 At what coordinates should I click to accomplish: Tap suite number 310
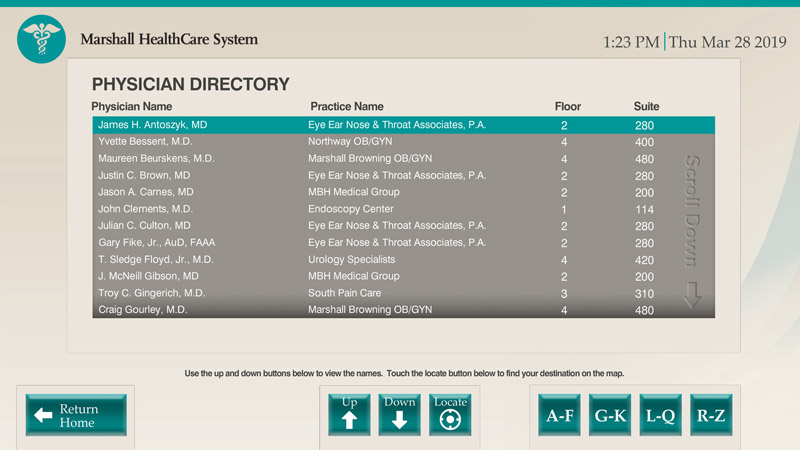pyautogui.click(x=644, y=294)
